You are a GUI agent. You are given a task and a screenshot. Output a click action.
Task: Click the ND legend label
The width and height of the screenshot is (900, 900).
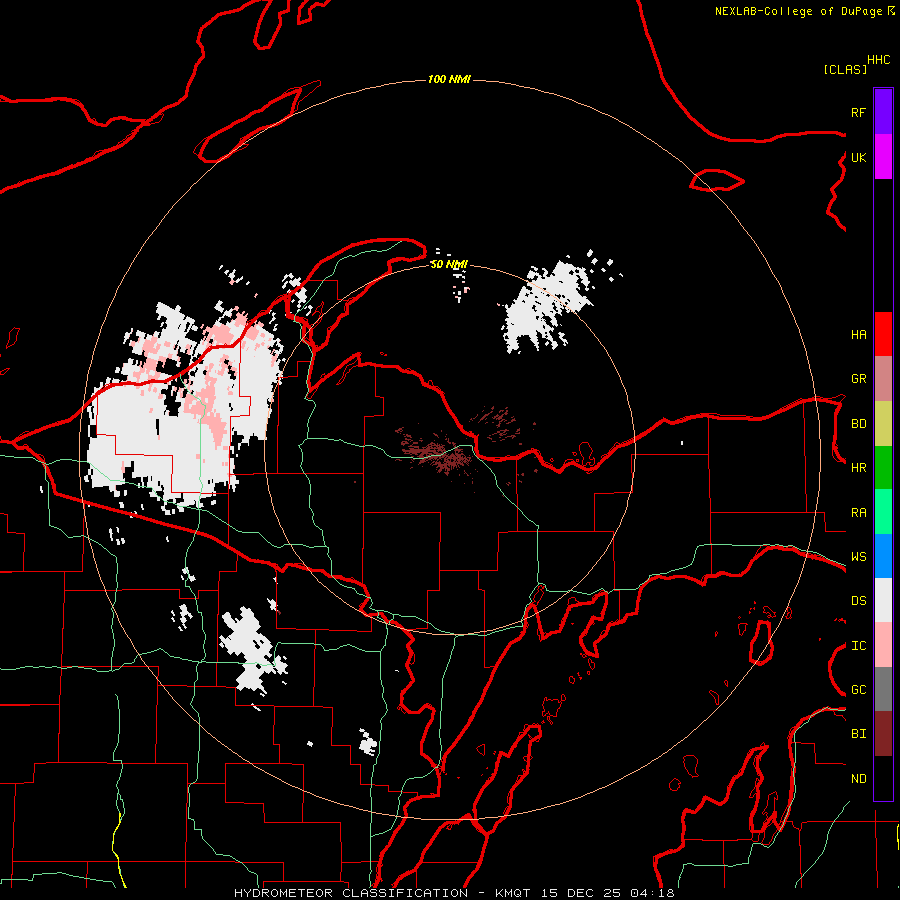click(858, 779)
